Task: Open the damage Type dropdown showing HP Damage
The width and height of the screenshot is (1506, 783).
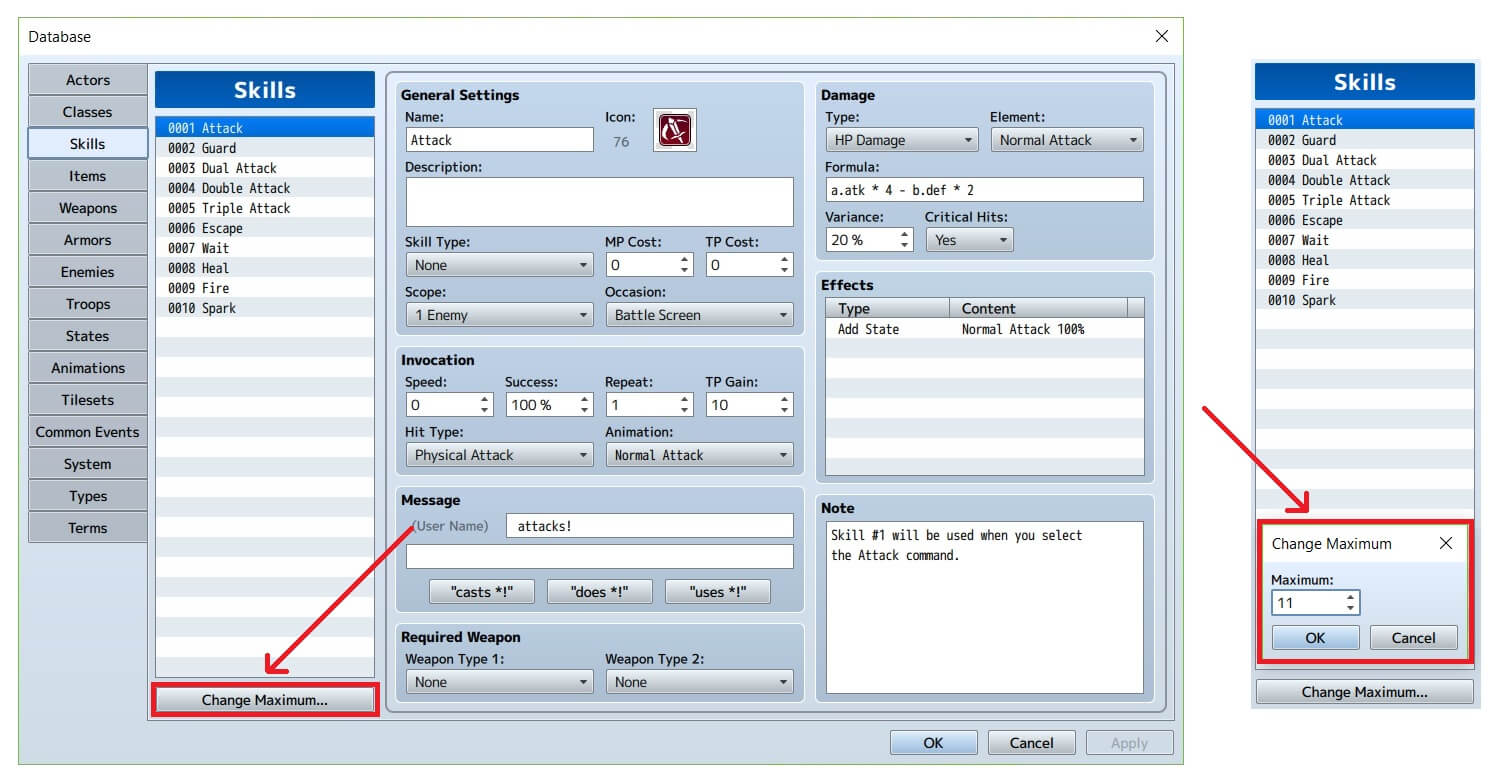Action: 902,140
